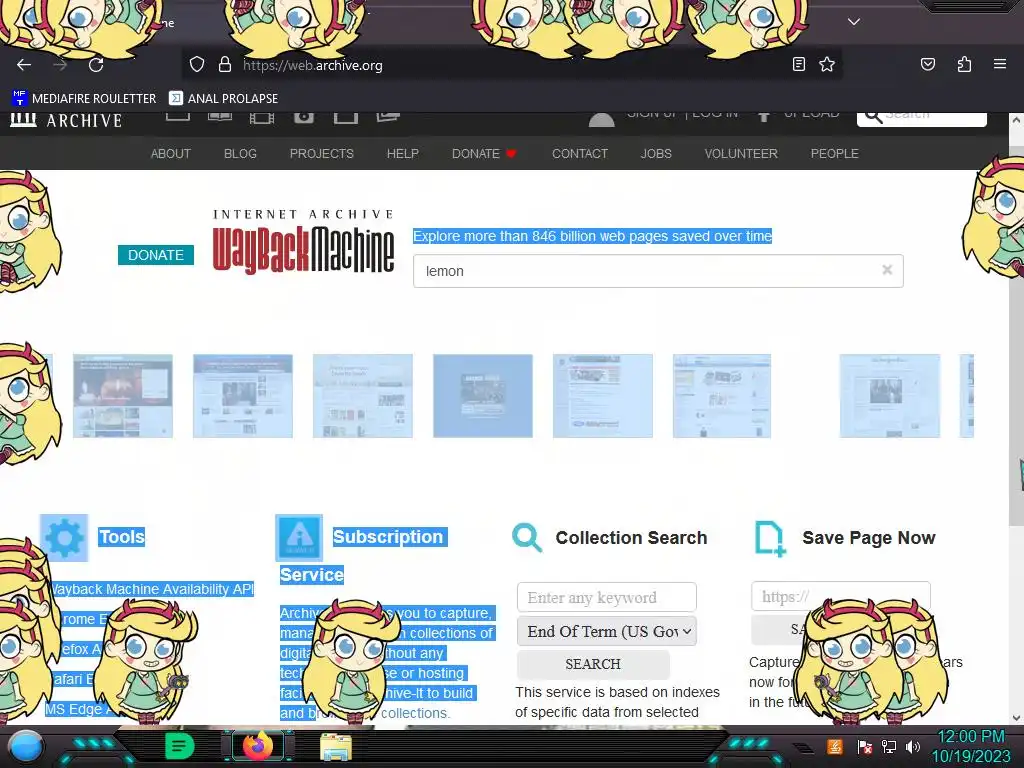
Task: Open the second site thumbnail
Action: pyautogui.click(x=243, y=396)
